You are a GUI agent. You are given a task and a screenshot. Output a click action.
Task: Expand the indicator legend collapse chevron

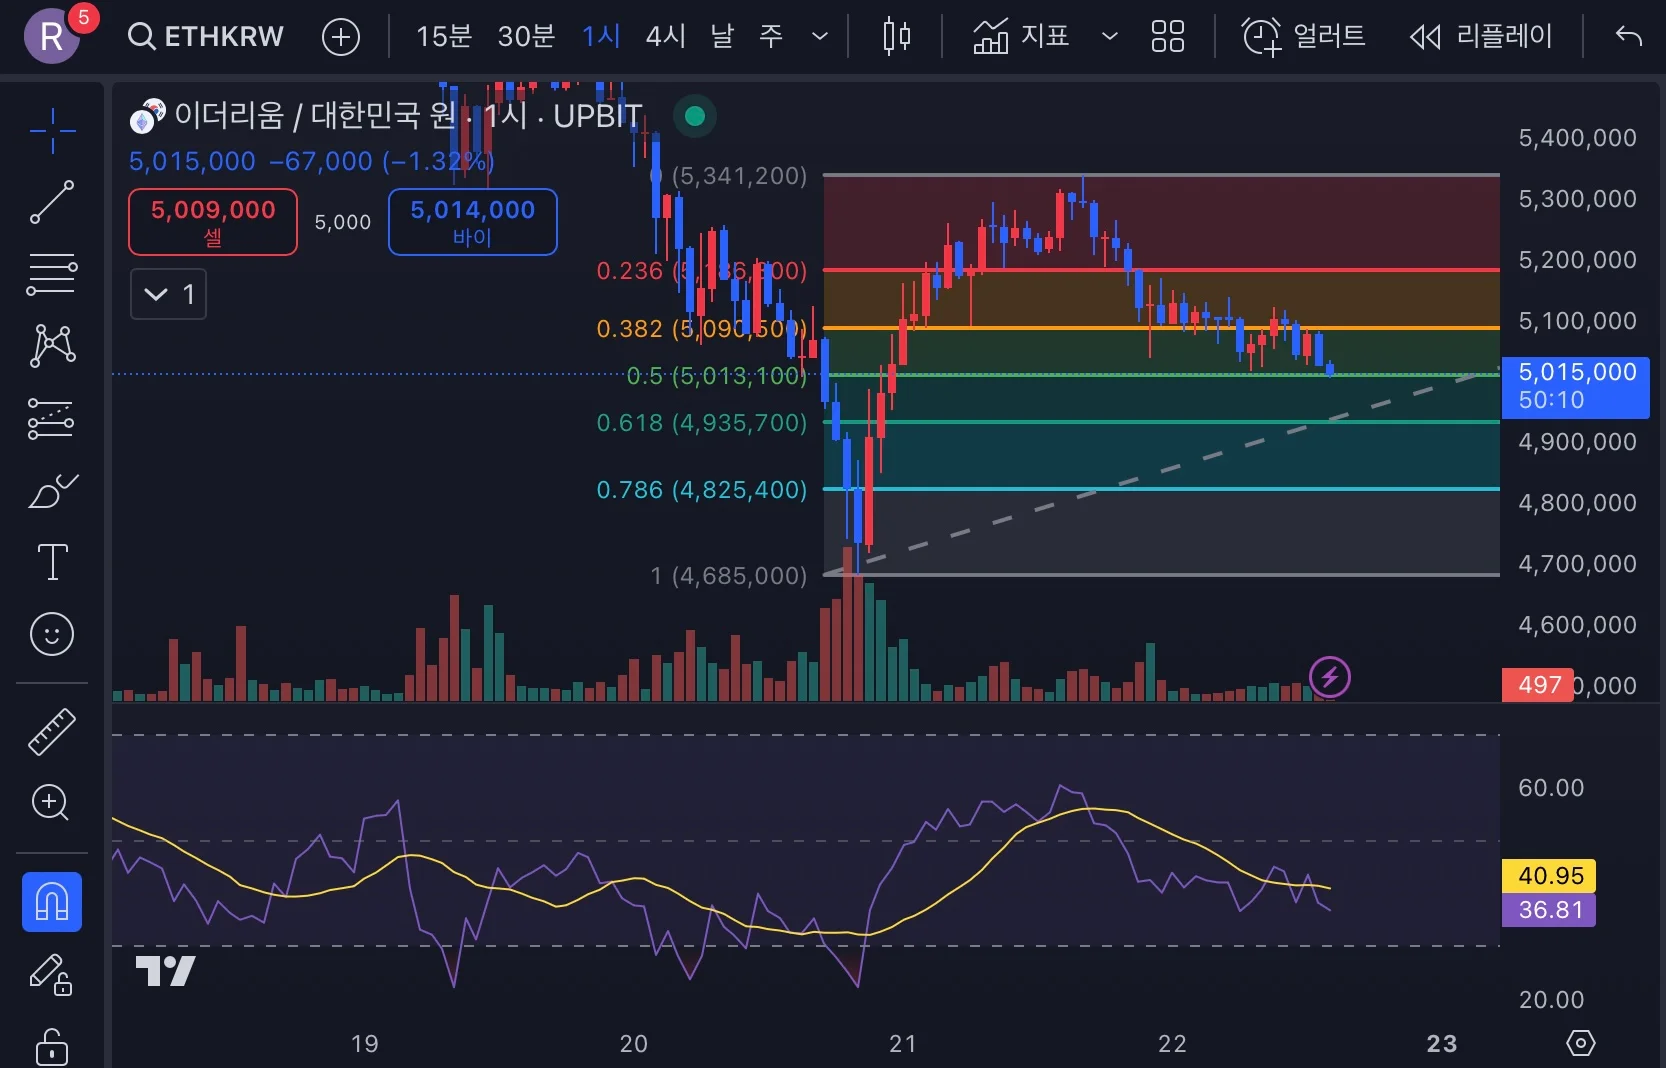coord(168,294)
